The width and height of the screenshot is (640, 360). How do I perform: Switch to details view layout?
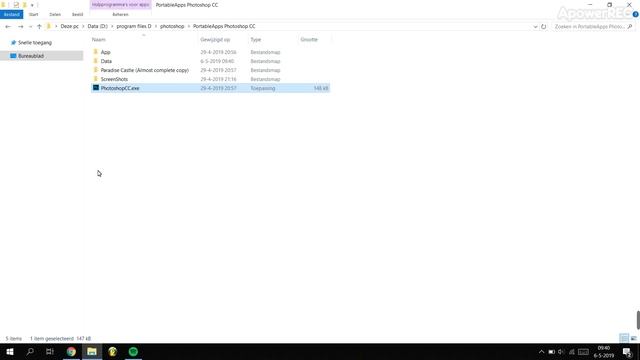click(x=624, y=338)
